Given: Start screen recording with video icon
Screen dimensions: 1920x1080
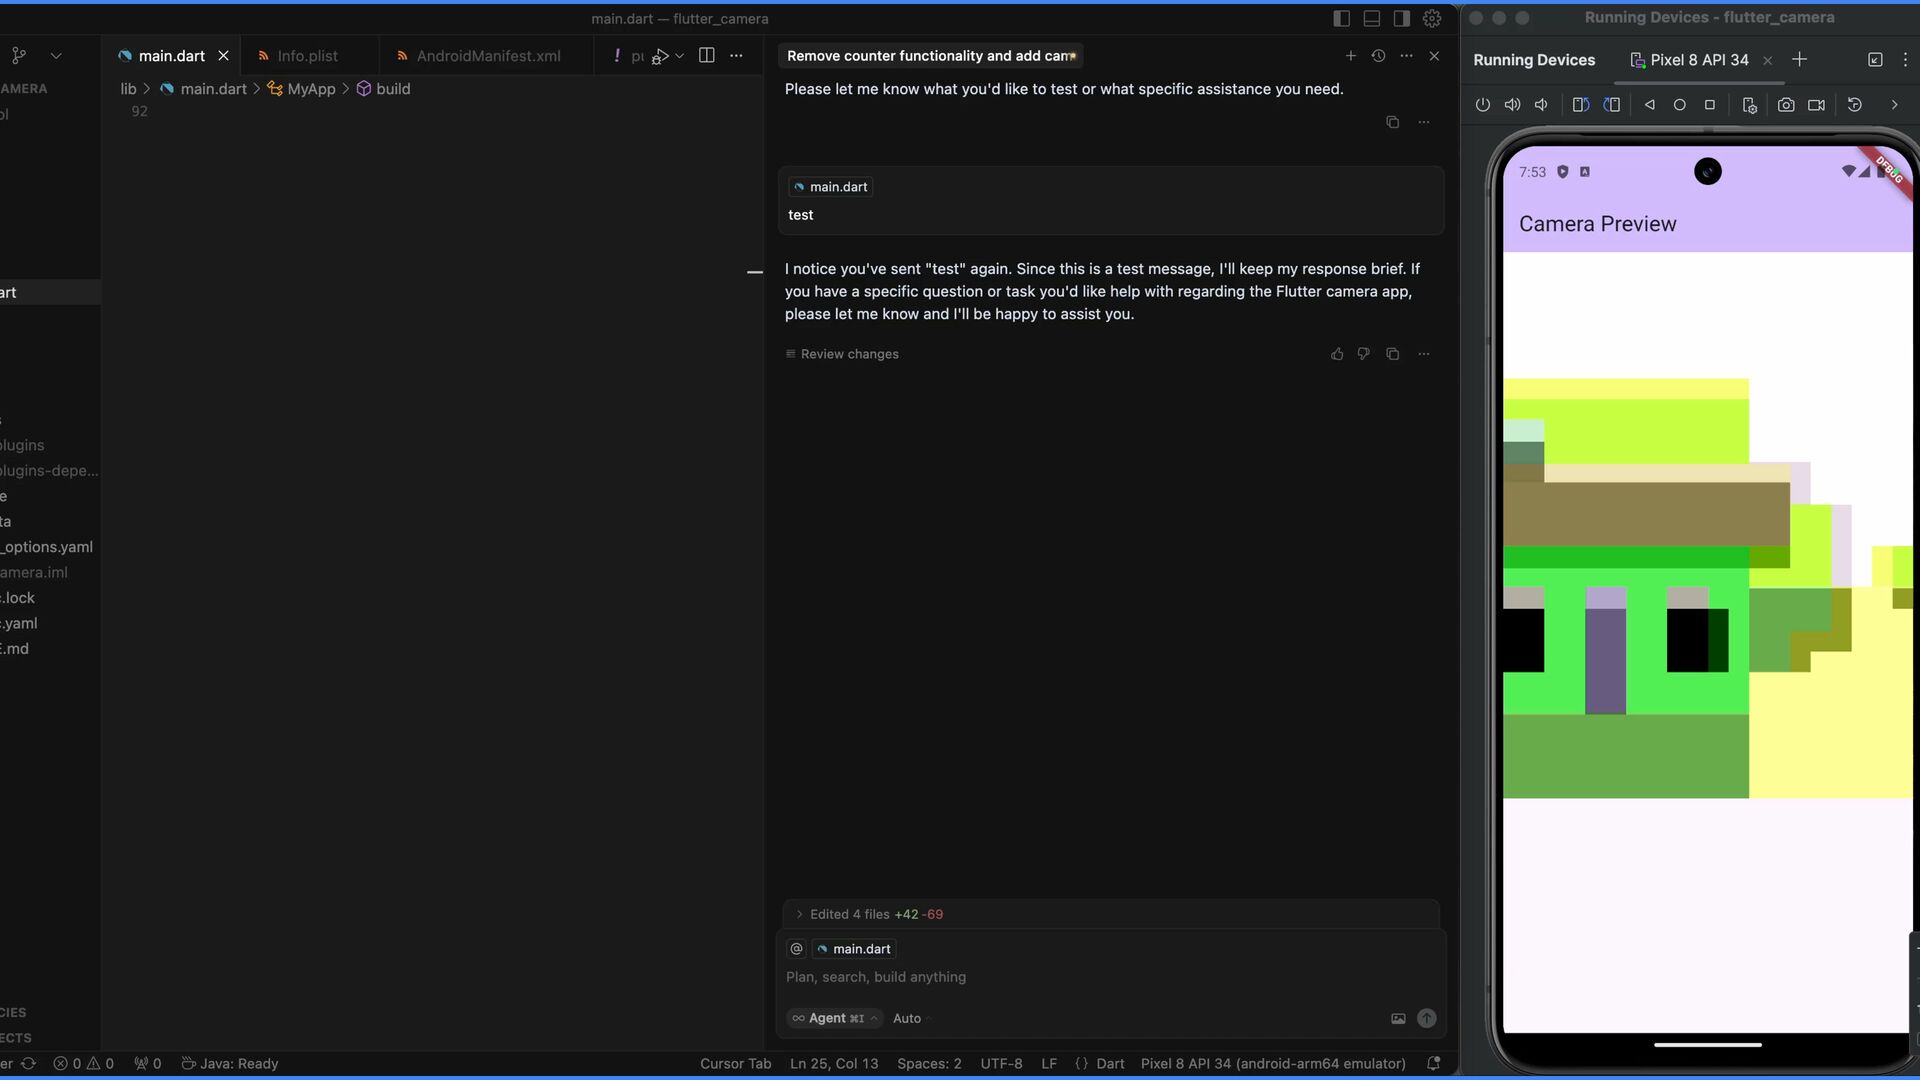Looking at the screenshot, I should pos(1816,105).
